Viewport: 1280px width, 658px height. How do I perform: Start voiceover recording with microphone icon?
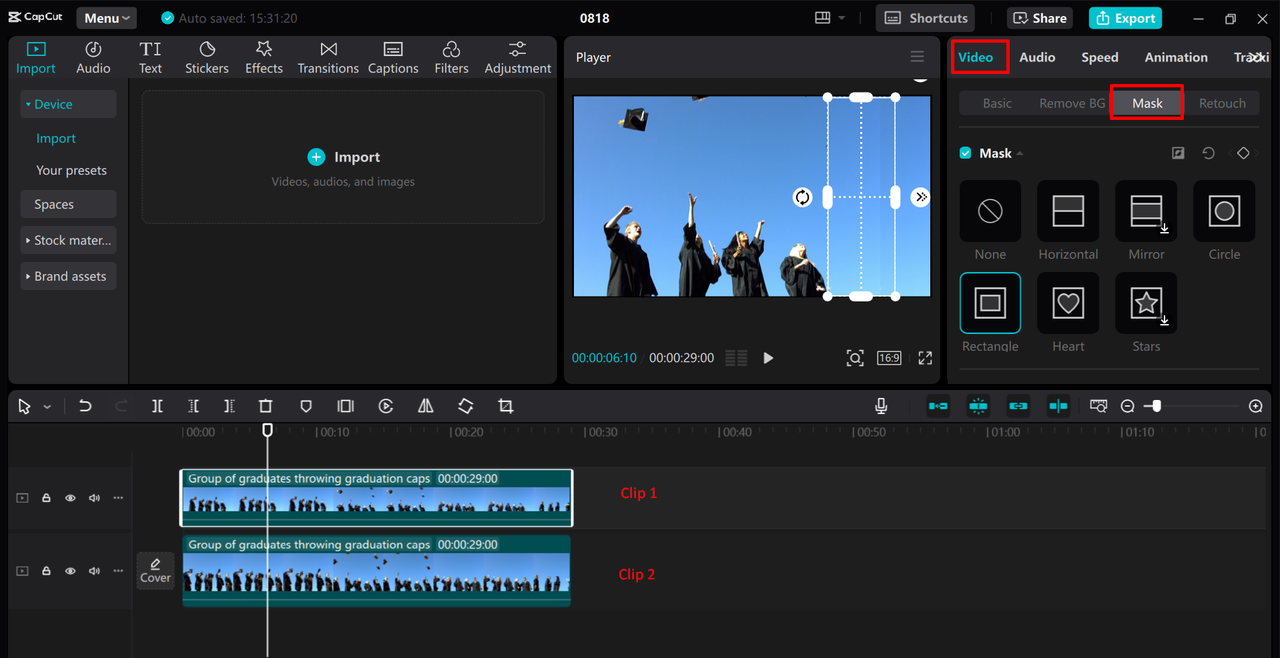(x=881, y=406)
